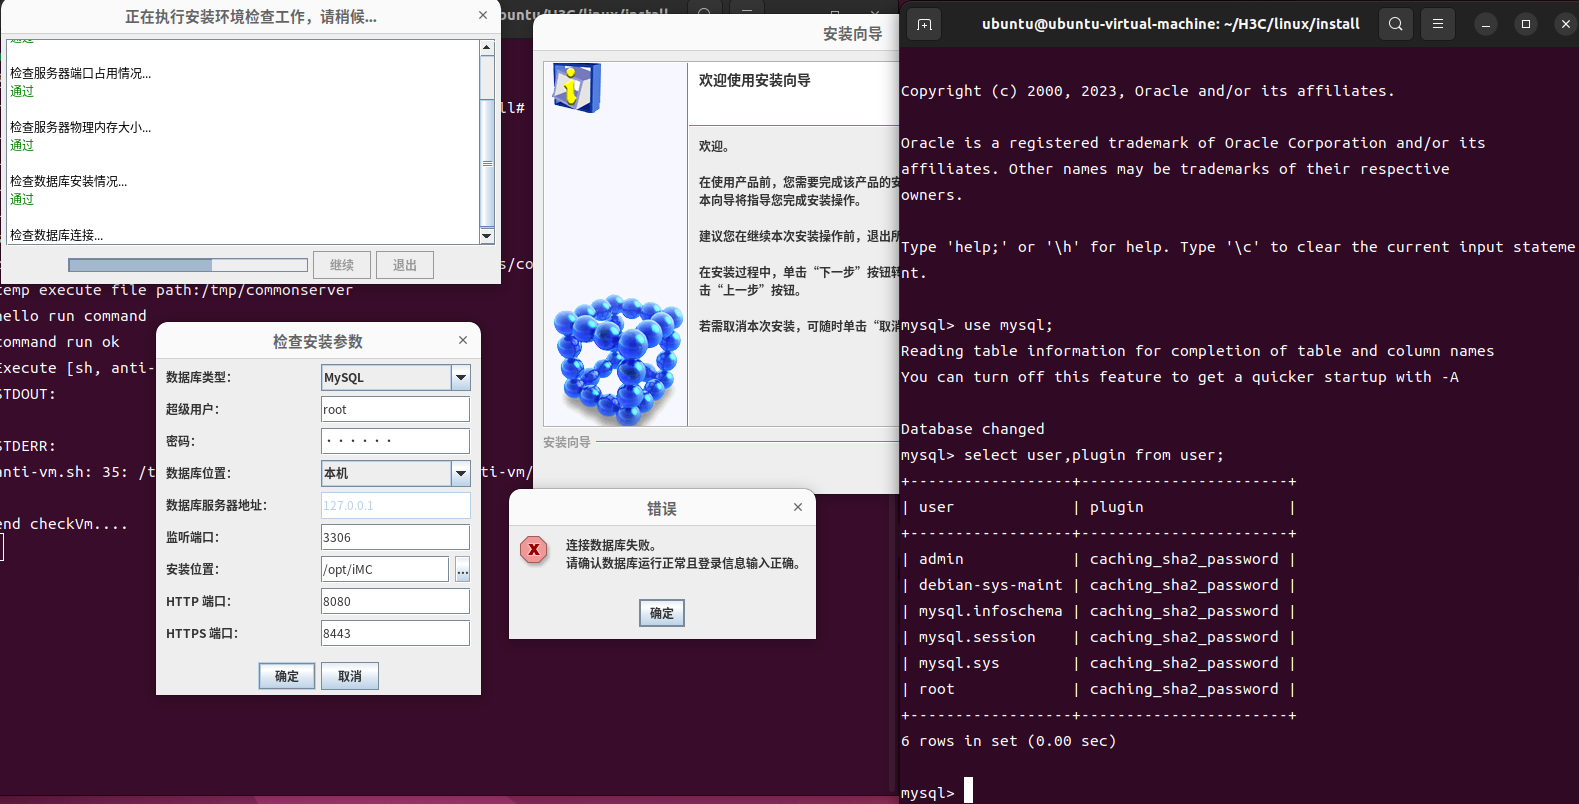Click the 'root' user cell in the table

(937, 689)
